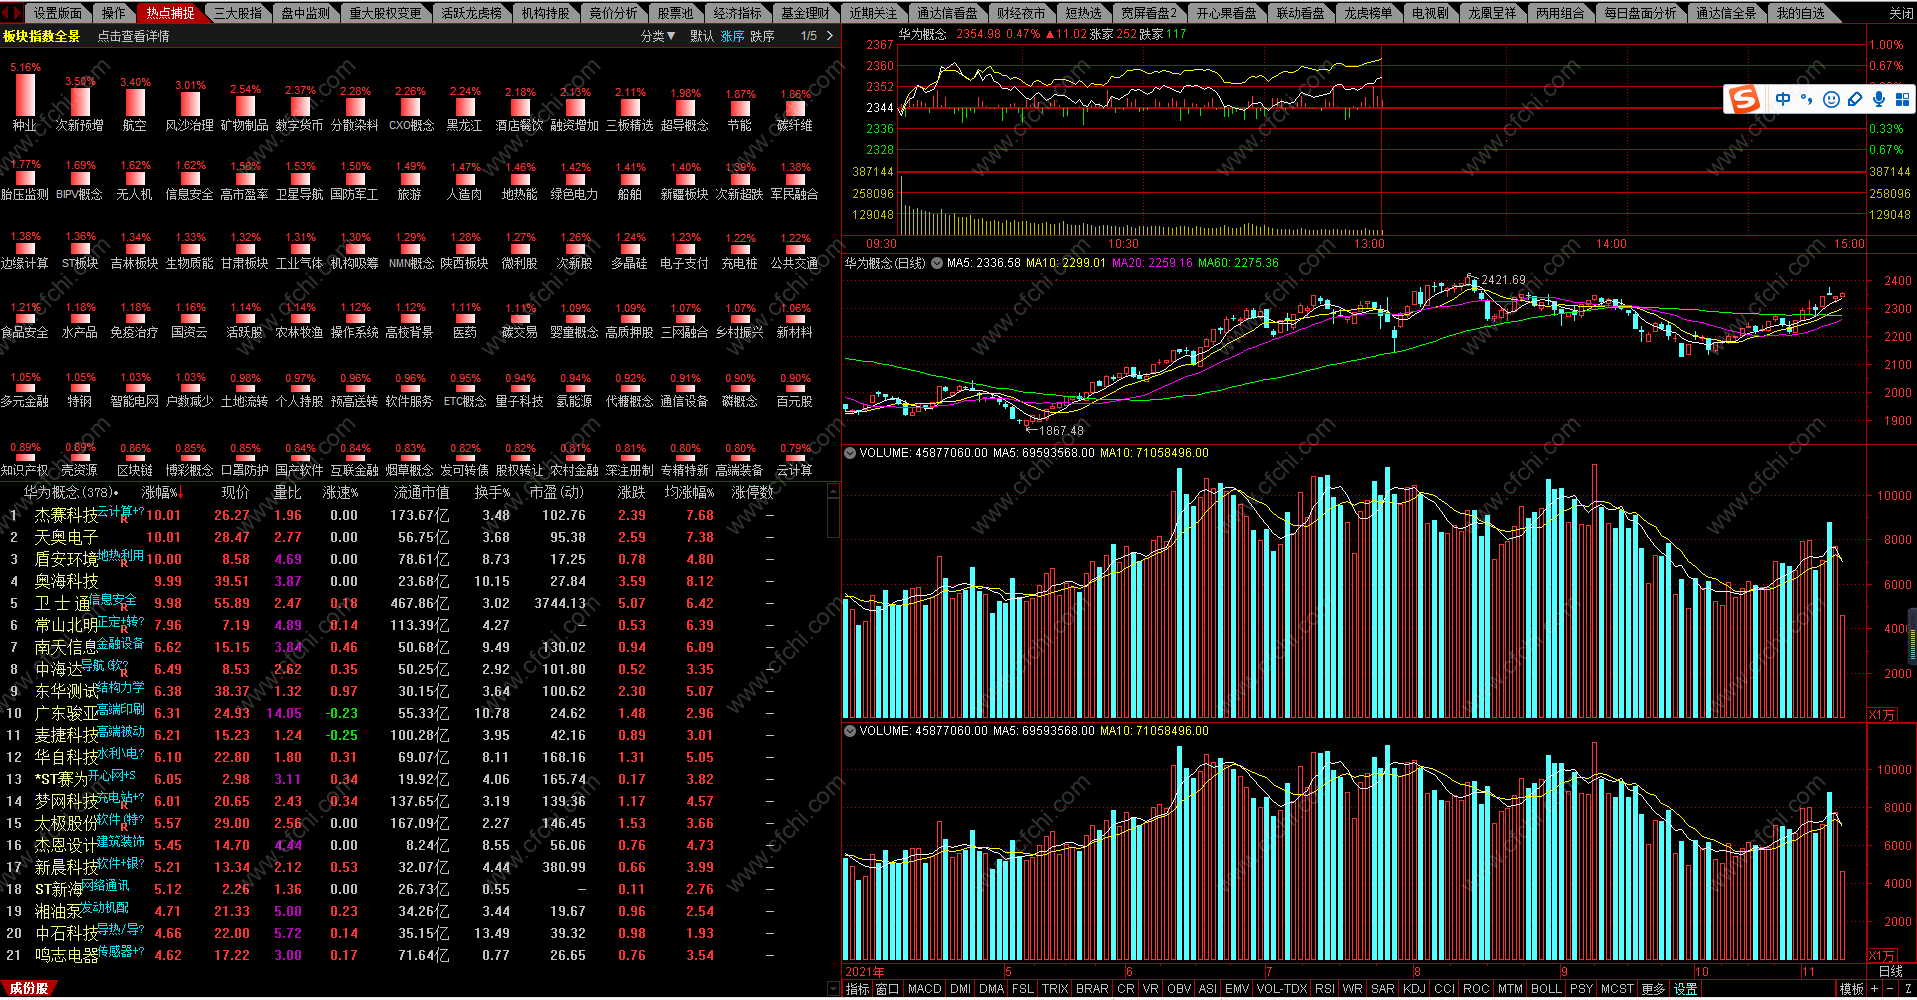This screenshot has height=1000, width=1917.
Task: Select the 热点捕捉 tab
Action: [x=170, y=13]
